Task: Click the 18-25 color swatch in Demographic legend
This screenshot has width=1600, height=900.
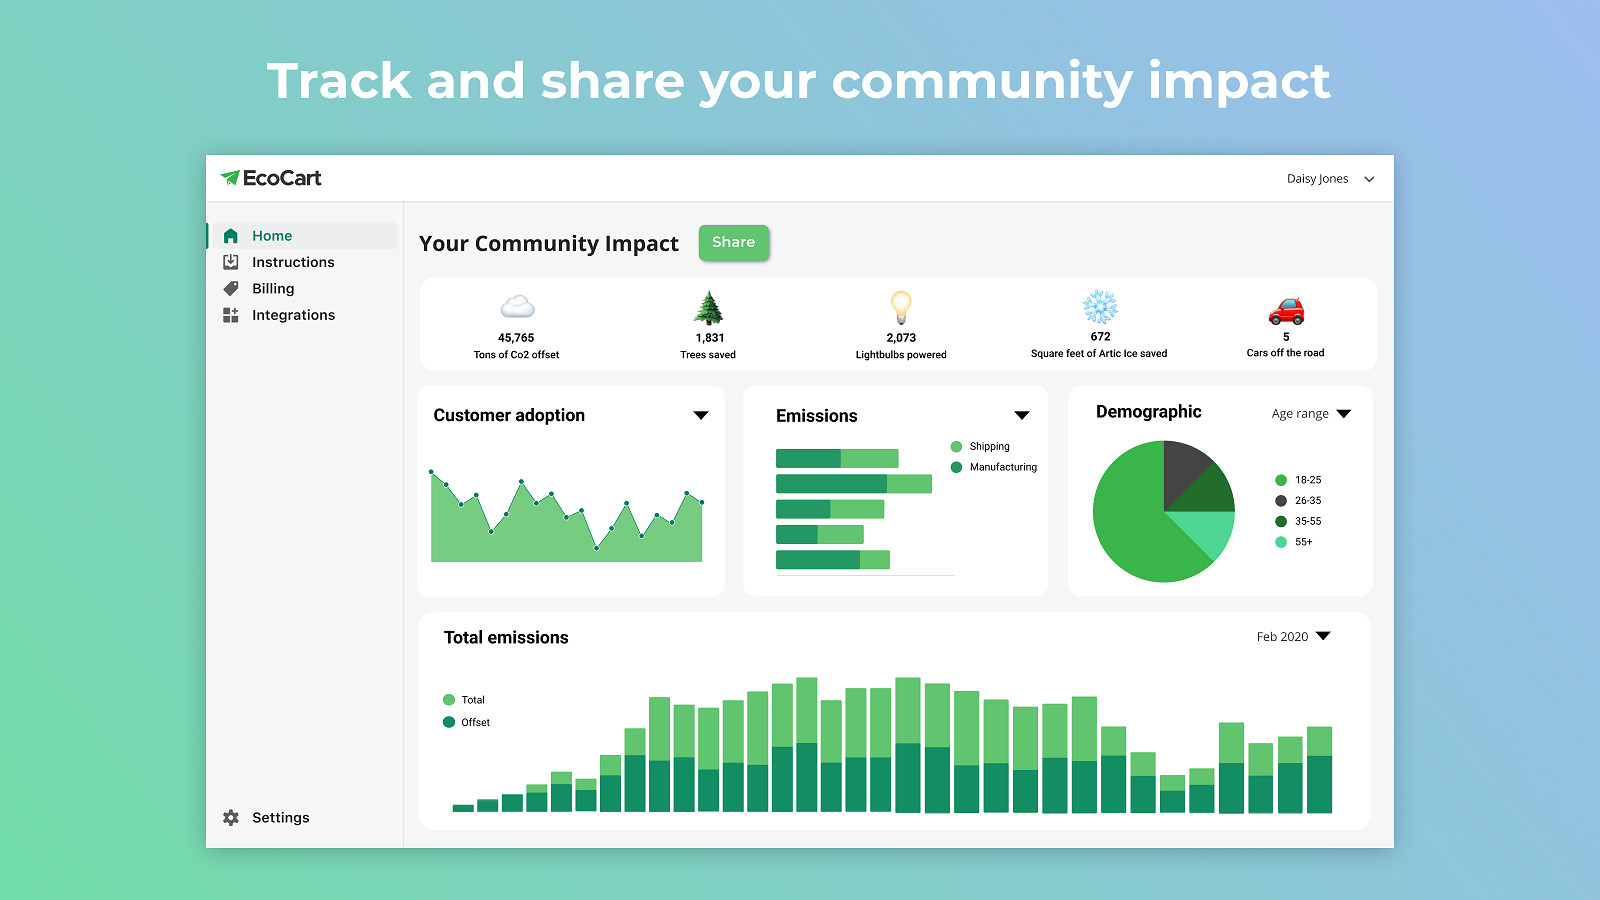Action: (x=1281, y=480)
